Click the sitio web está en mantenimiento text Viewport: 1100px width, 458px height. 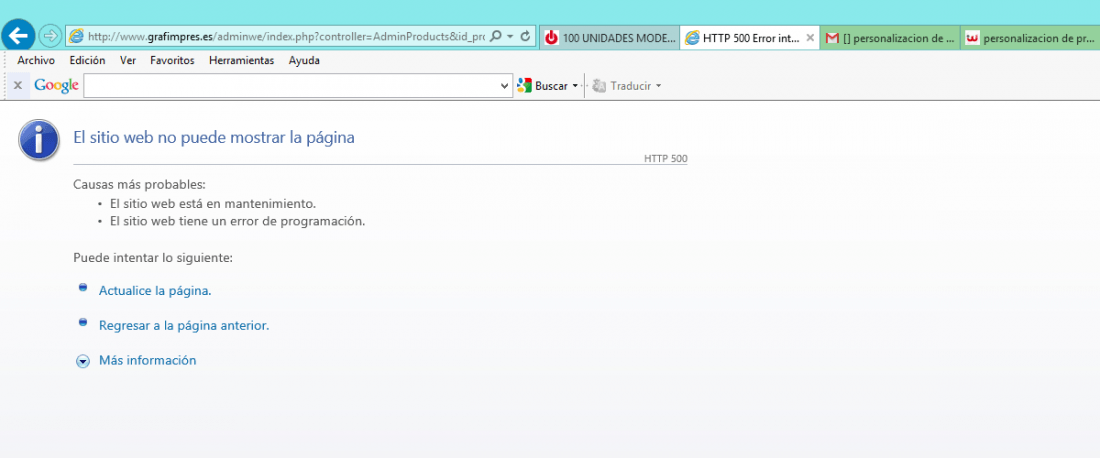tap(213, 204)
